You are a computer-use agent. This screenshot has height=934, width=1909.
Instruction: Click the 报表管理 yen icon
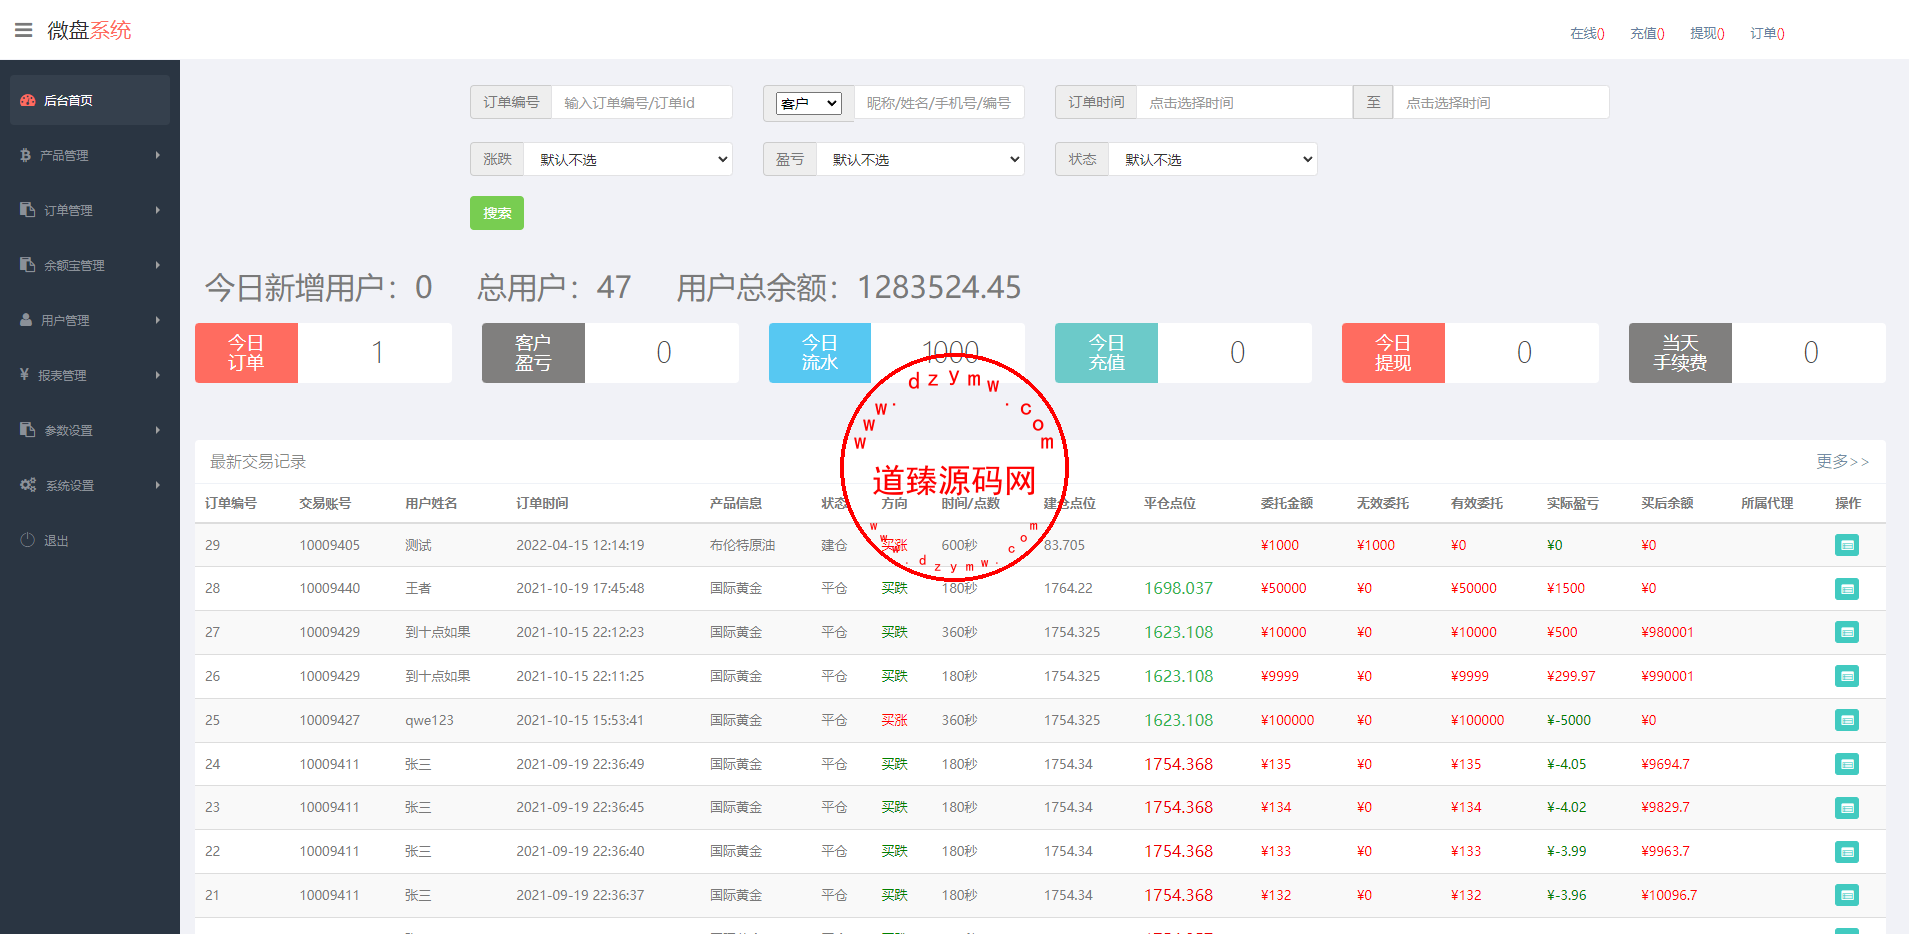[x=24, y=374]
